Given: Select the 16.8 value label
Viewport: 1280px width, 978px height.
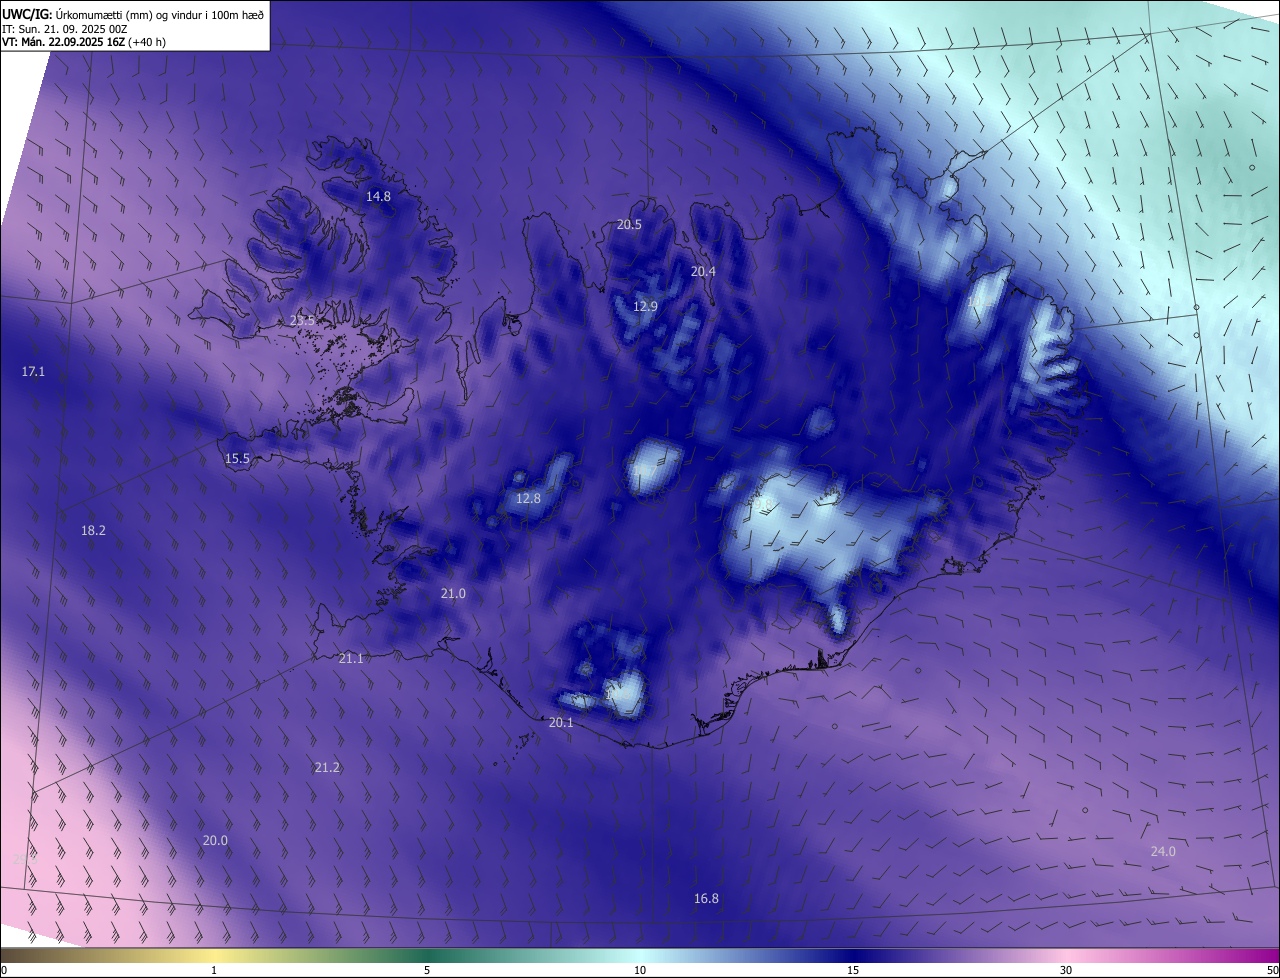Looking at the screenshot, I should [706, 899].
